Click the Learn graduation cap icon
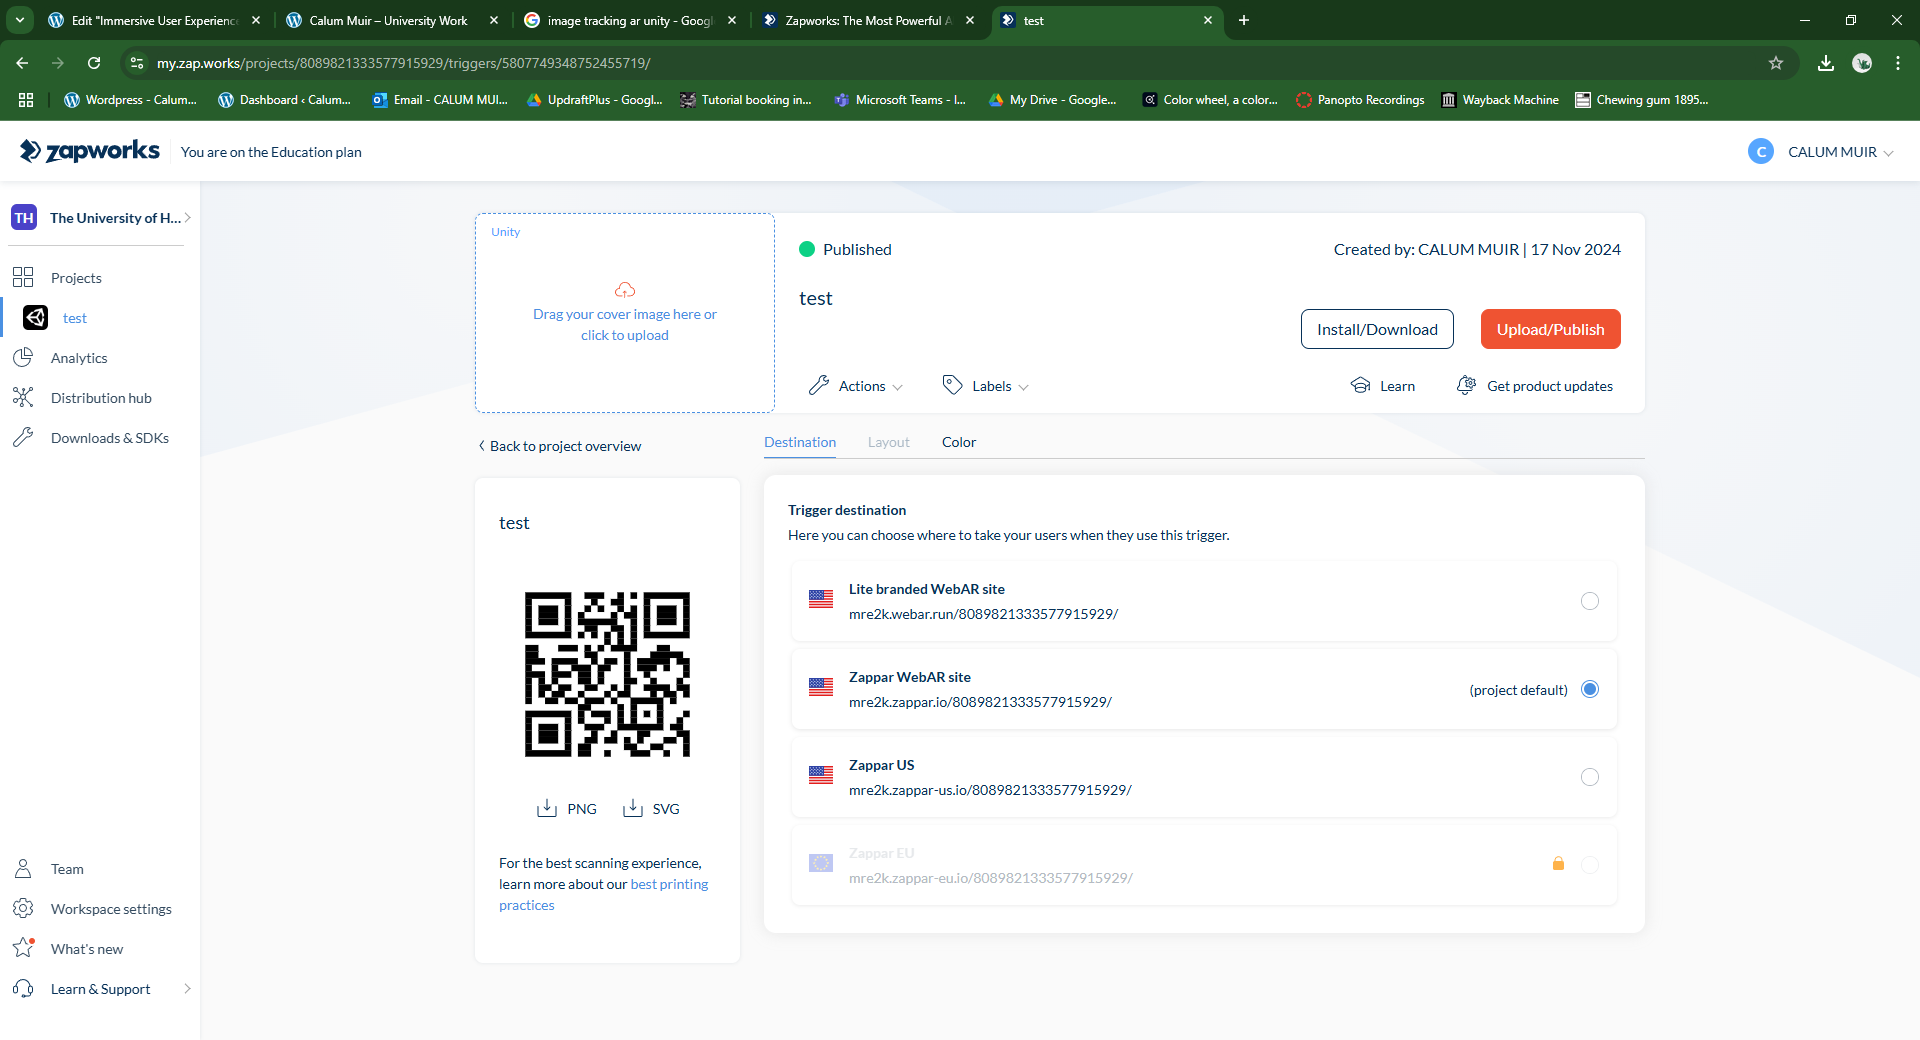This screenshot has height=1040, width=1920. (1360, 386)
